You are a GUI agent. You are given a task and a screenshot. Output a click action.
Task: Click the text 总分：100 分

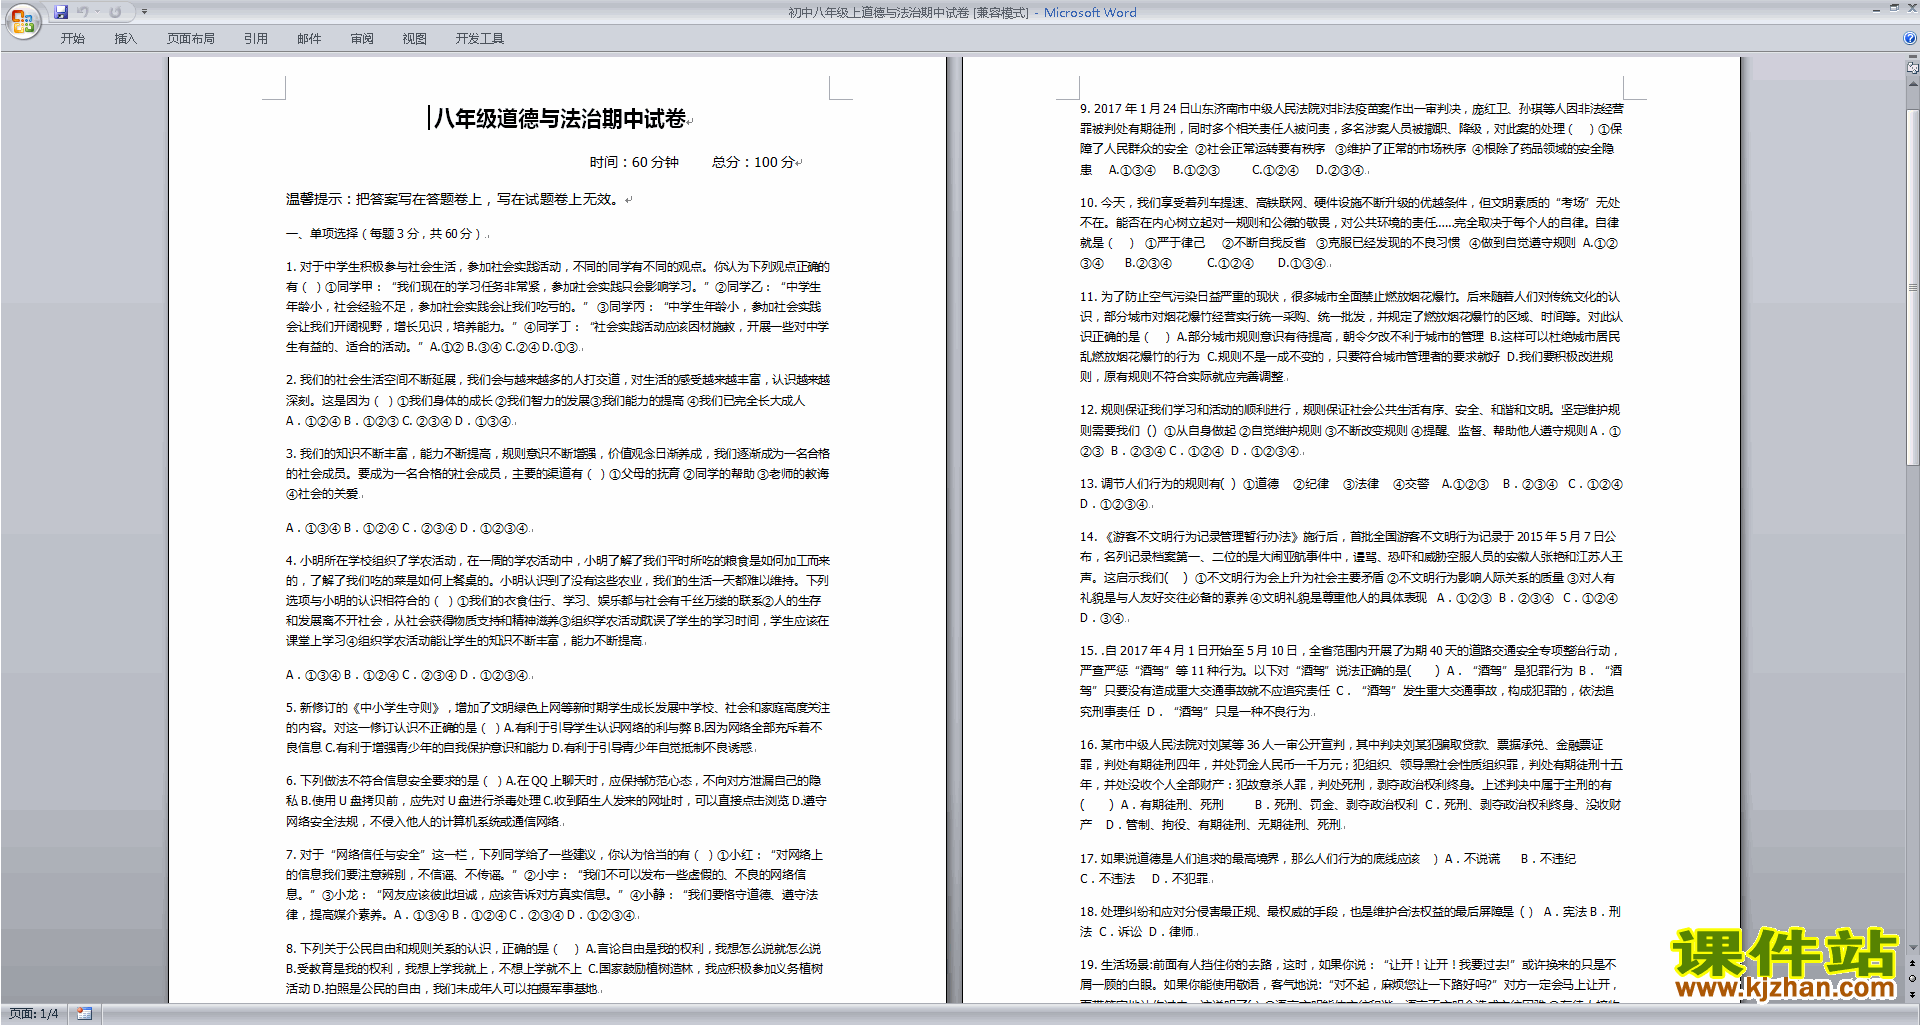tap(754, 162)
